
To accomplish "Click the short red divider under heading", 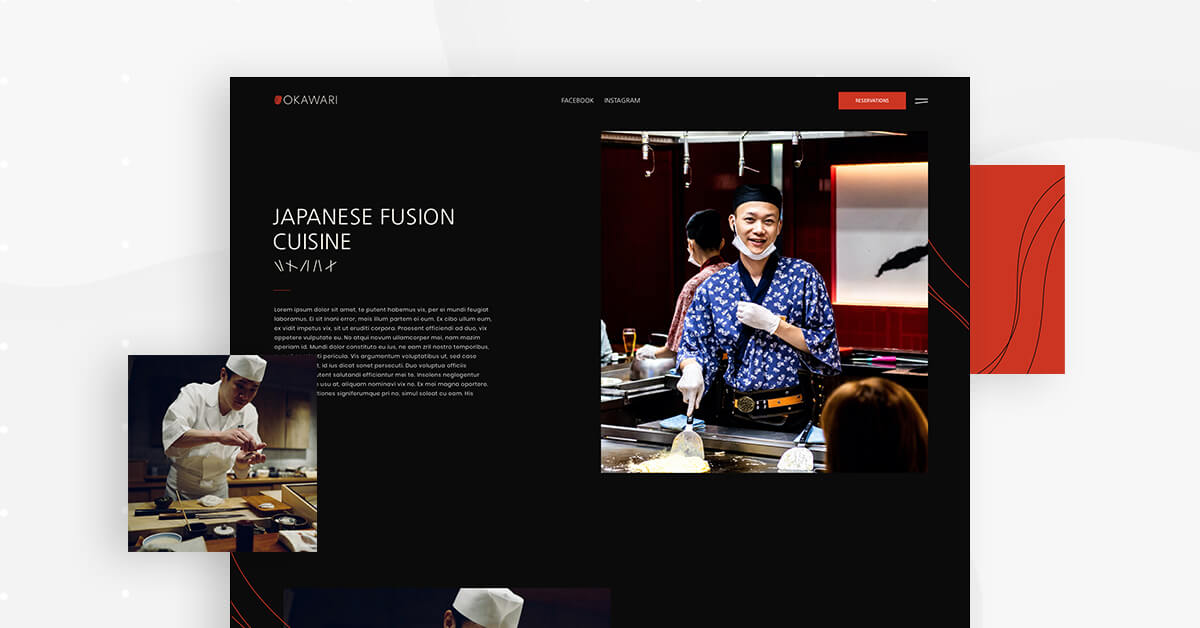I will [x=281, y=290].
